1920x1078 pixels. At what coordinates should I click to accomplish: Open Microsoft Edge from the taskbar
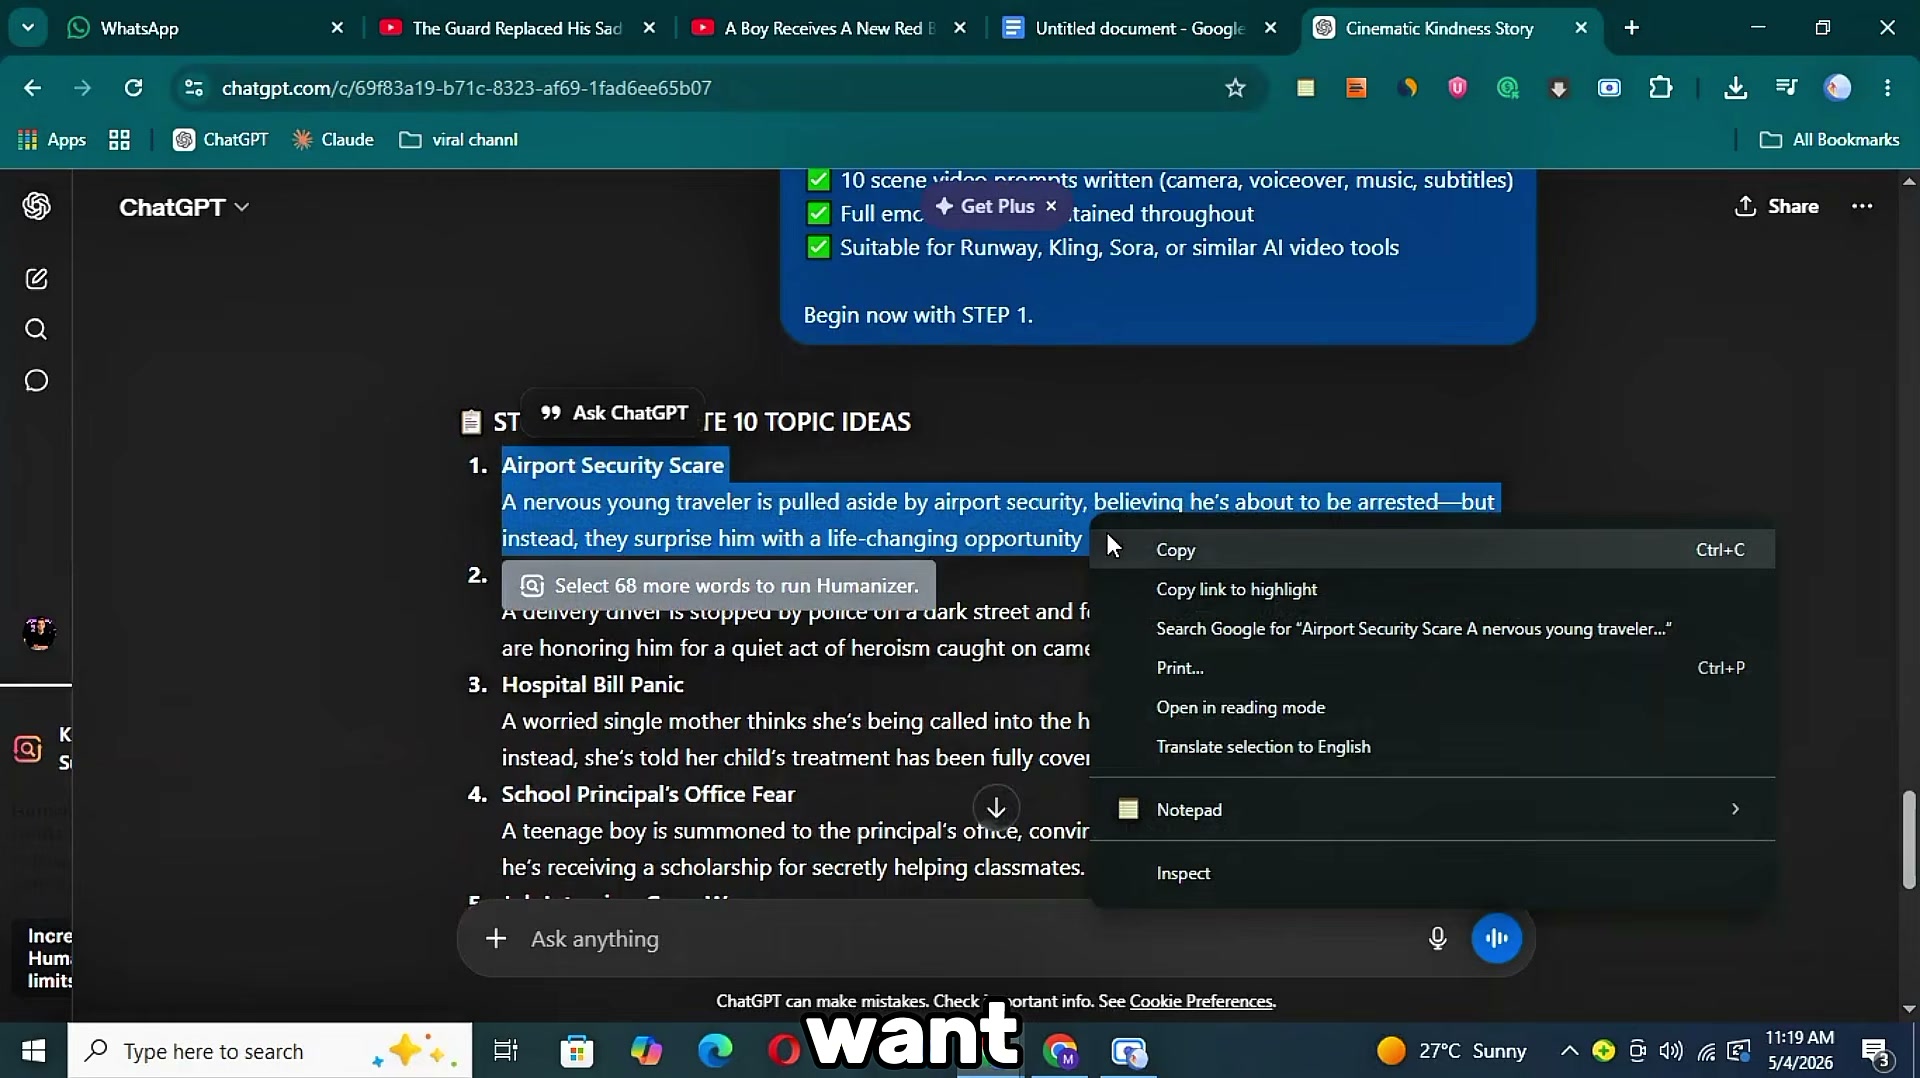(715, 1051)
